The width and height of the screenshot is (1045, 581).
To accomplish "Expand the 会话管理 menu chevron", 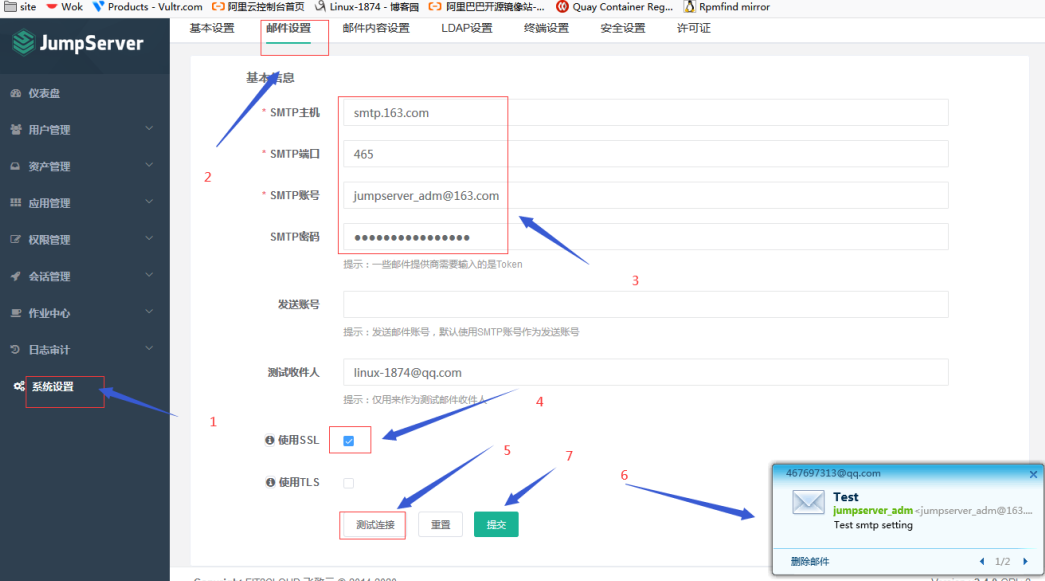I will pyautogui.click(x=149, y=275).
